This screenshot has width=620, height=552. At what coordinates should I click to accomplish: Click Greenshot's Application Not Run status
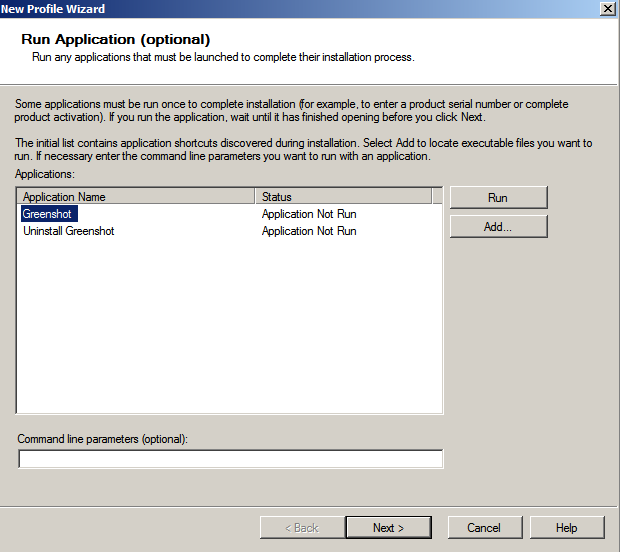pyautogui.click(x=309, y=214)
